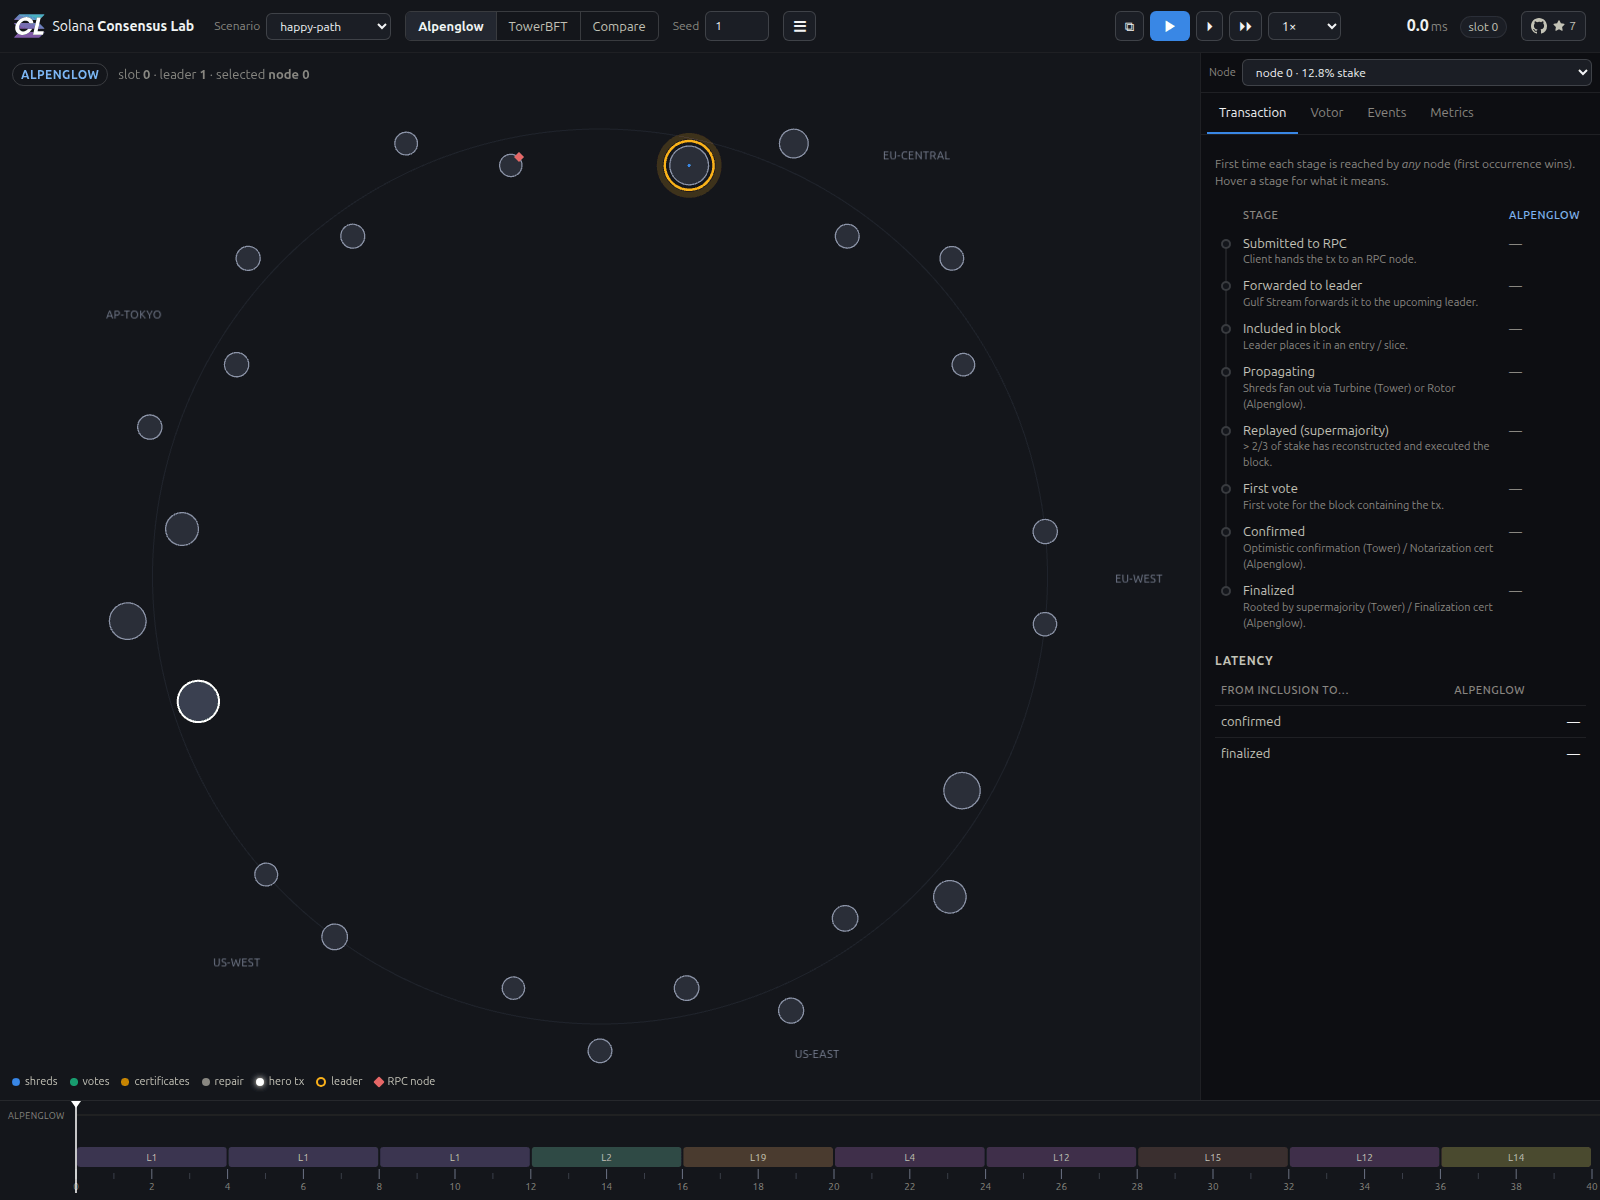This screenshot has width=1600, height=1200.
Task: Open the GitHub stars link
Action: click(x=1553, y=26)
